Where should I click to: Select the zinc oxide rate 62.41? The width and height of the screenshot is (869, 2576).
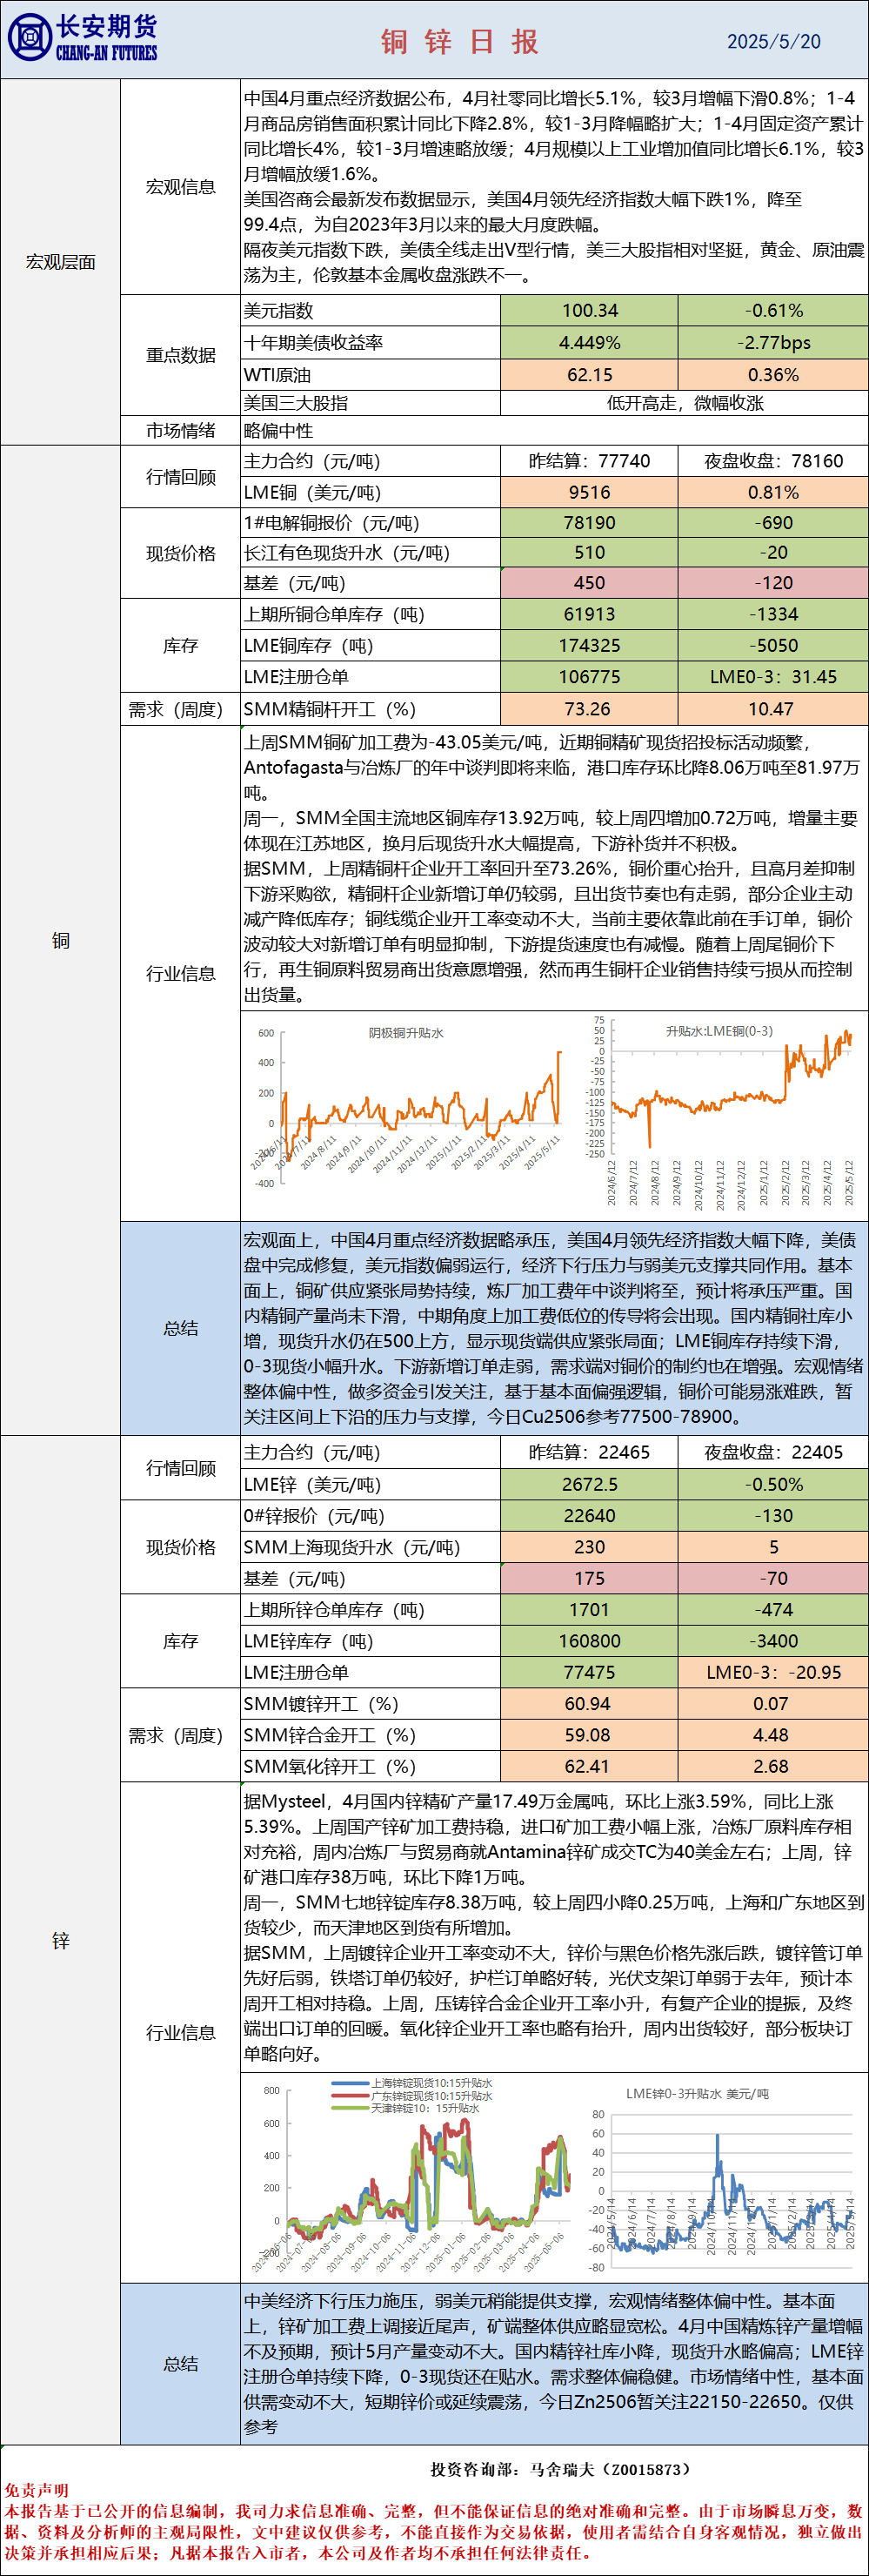(x=589, y=1766)
